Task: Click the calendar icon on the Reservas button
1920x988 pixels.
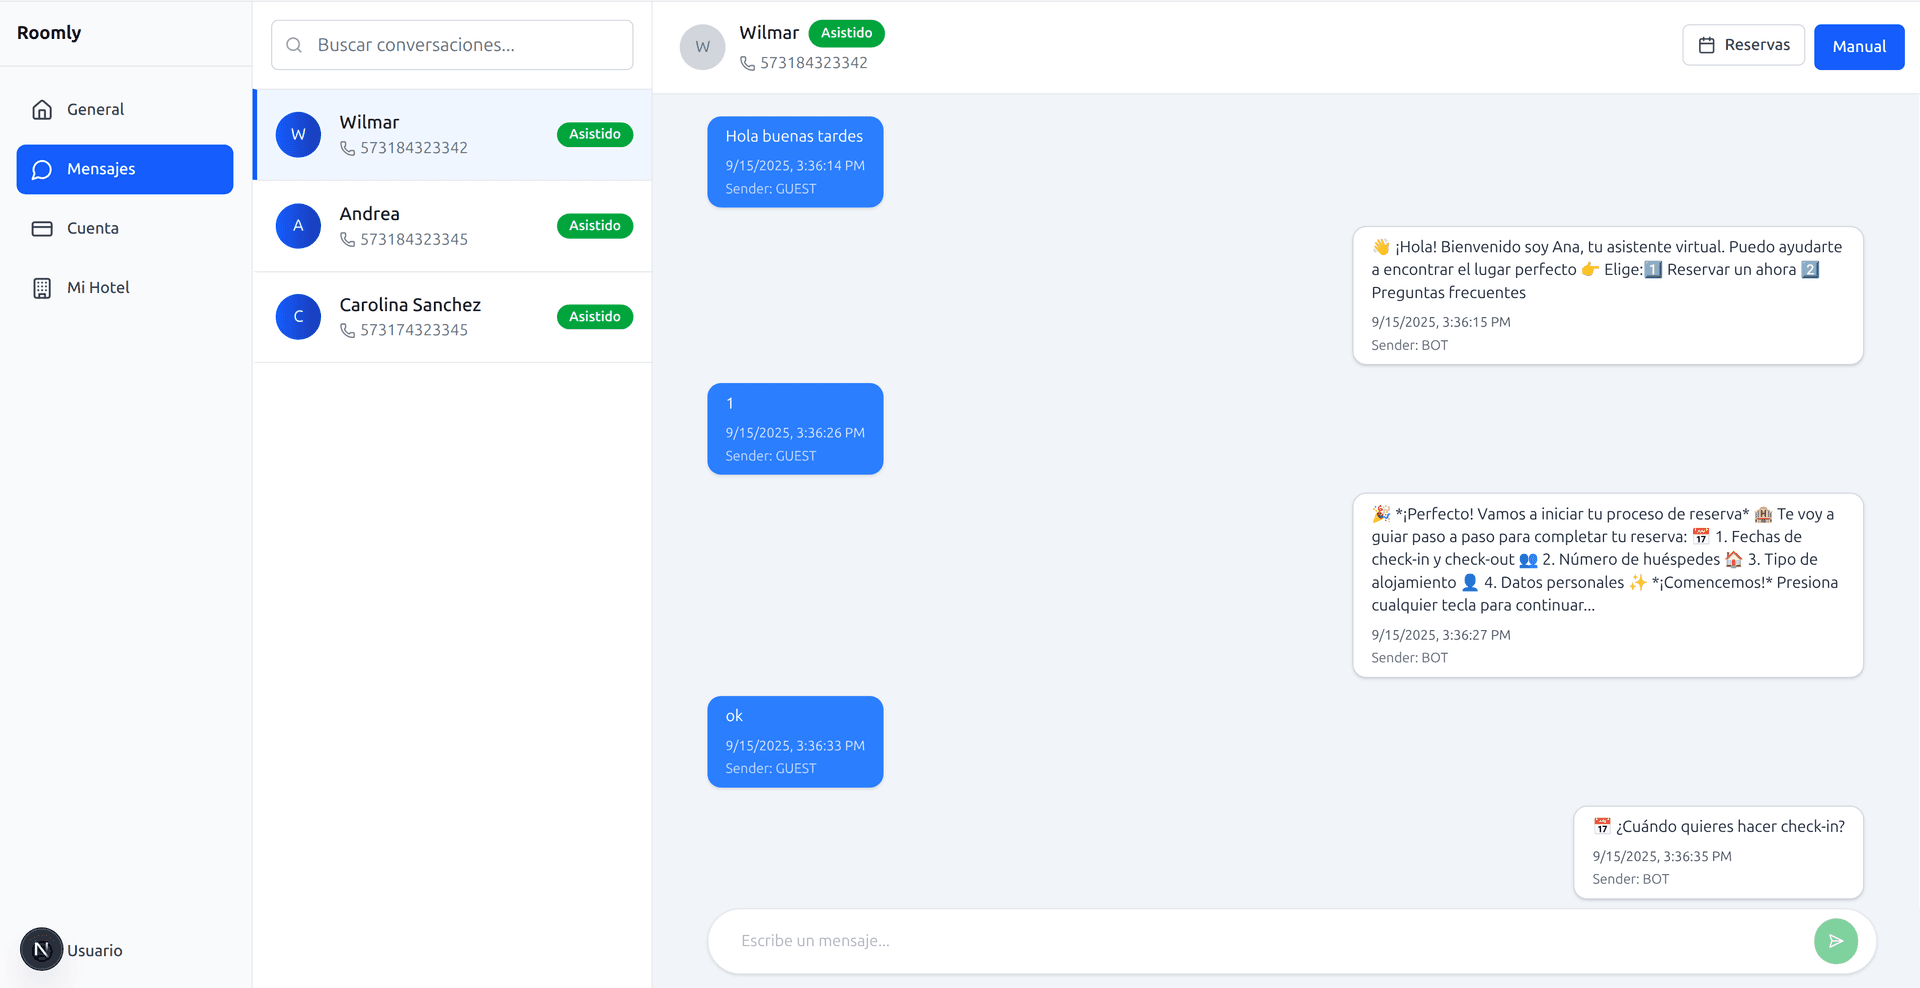Action: (x=1706, y=44)
